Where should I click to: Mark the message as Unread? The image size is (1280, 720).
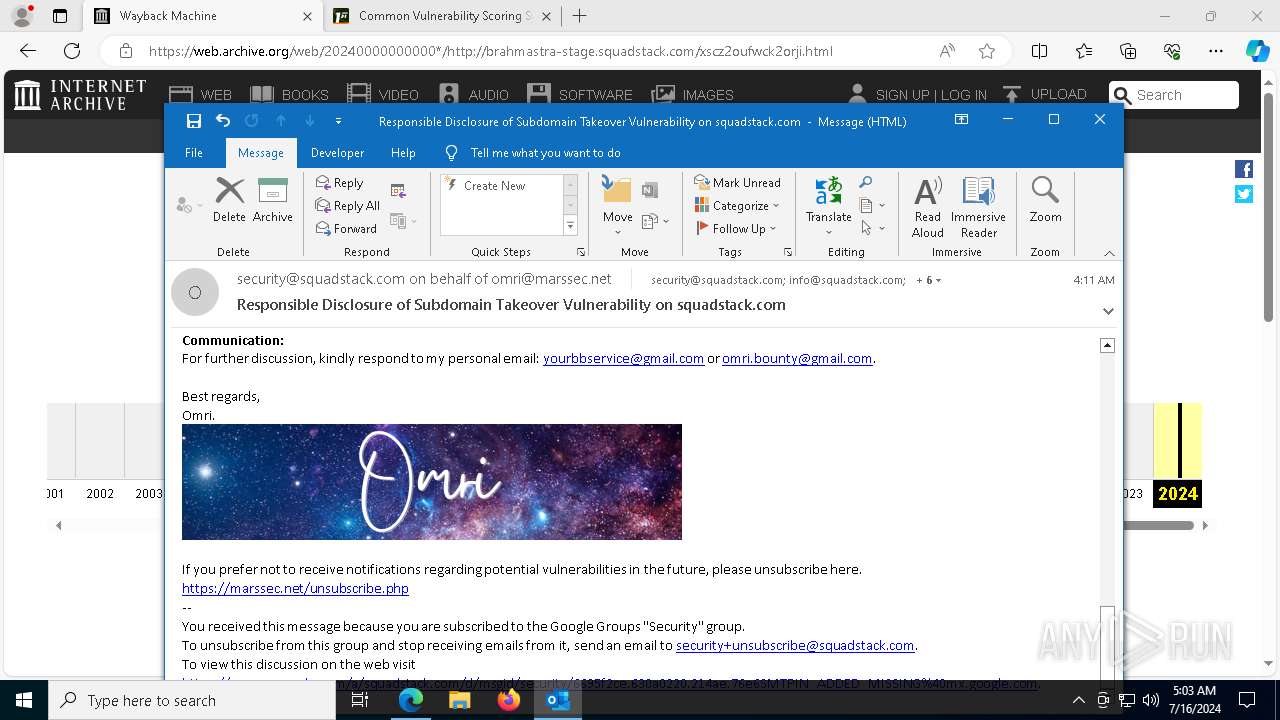click(737, 183)
